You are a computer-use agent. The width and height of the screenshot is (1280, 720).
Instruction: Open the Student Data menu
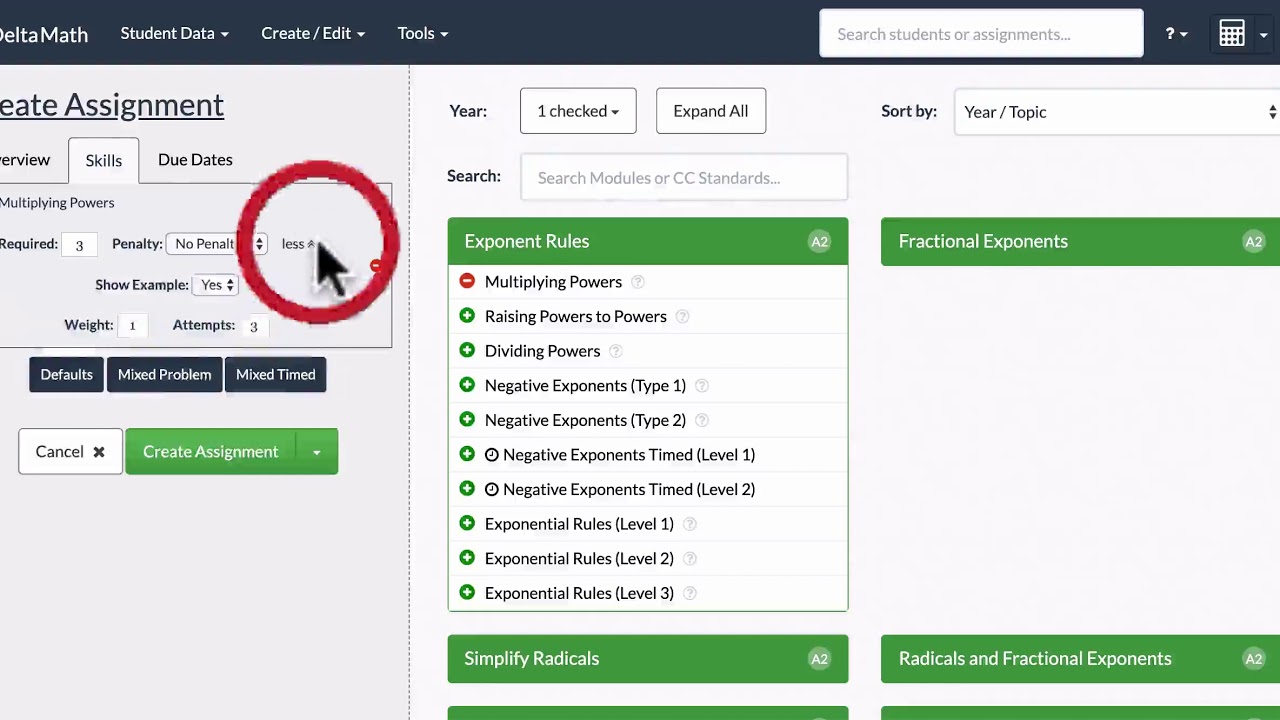pyautogui.click(x=174, y=33)
